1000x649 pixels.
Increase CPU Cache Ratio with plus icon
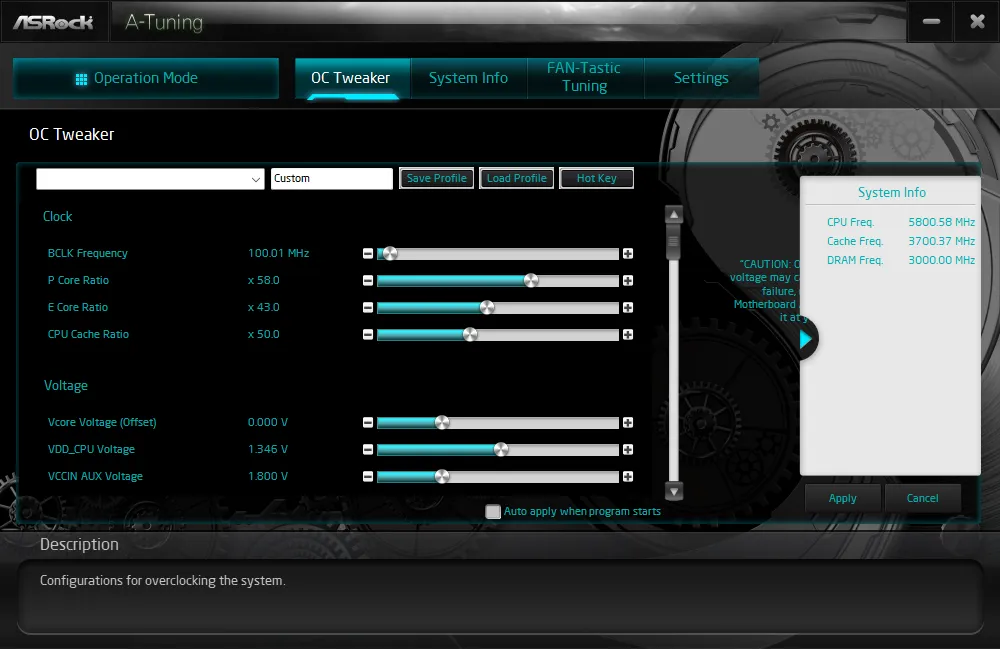pyautogui.click(x=628, y=335)
